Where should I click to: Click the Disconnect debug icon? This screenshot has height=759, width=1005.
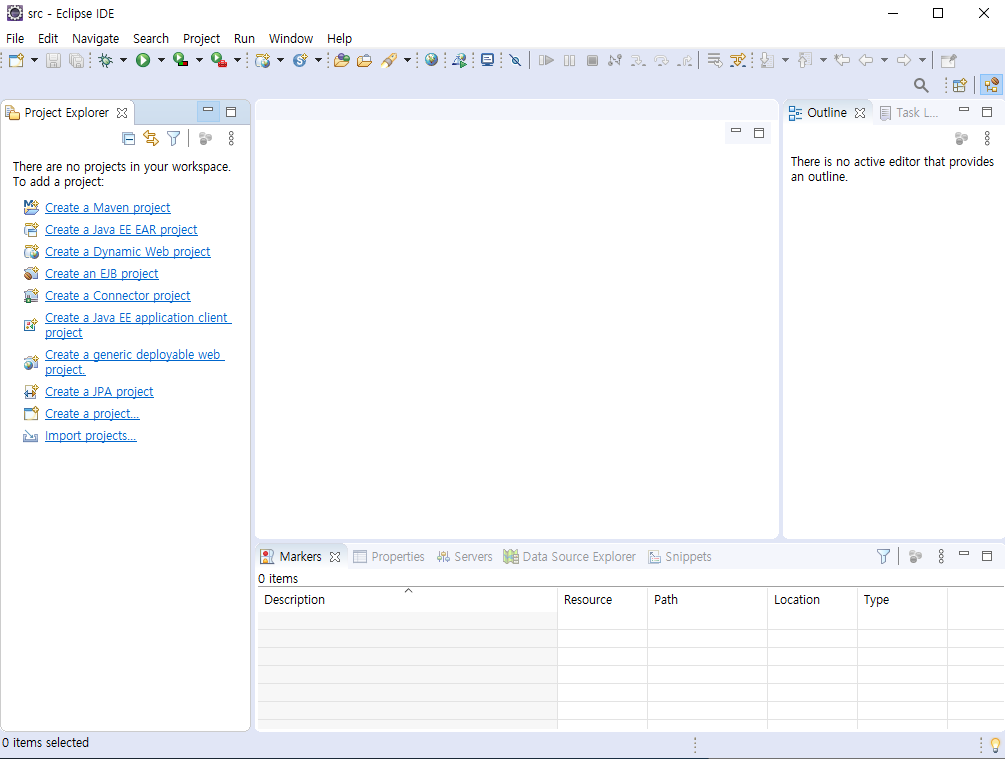pos(615,60)
